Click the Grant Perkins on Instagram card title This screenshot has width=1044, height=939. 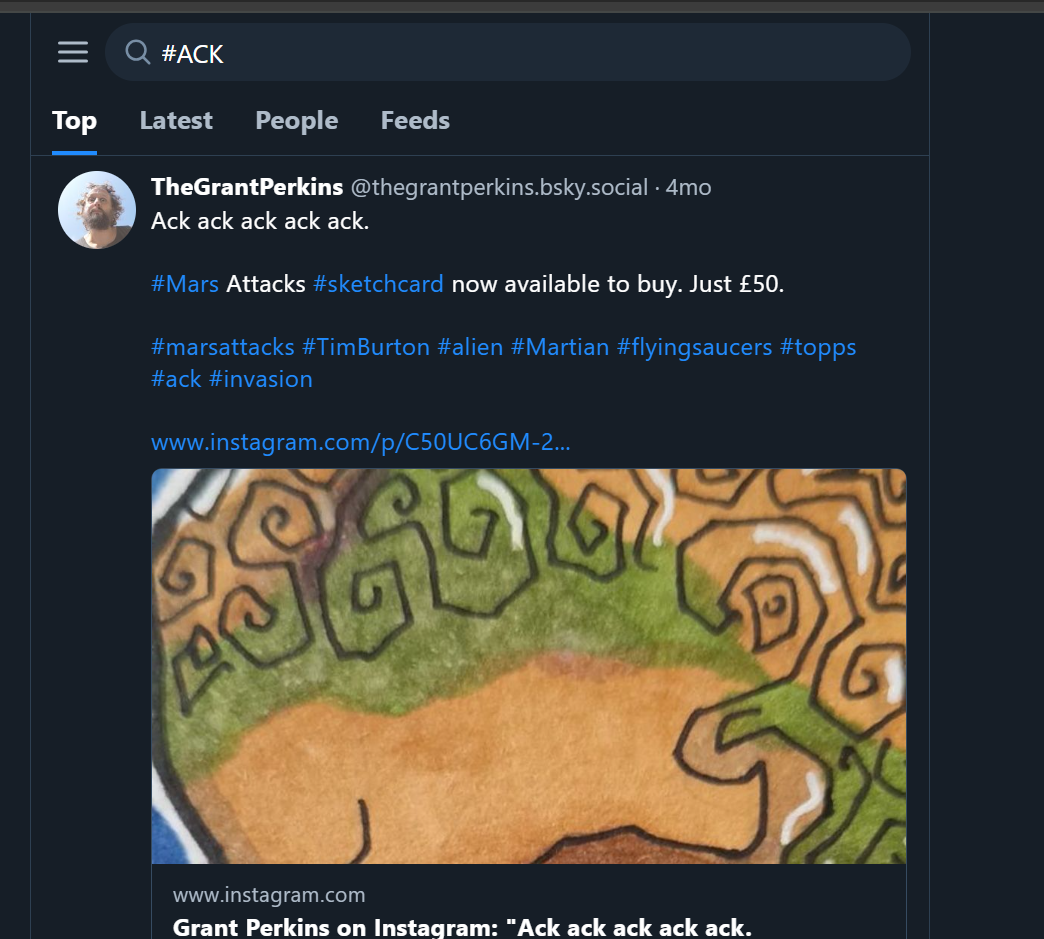click(462, 927)
